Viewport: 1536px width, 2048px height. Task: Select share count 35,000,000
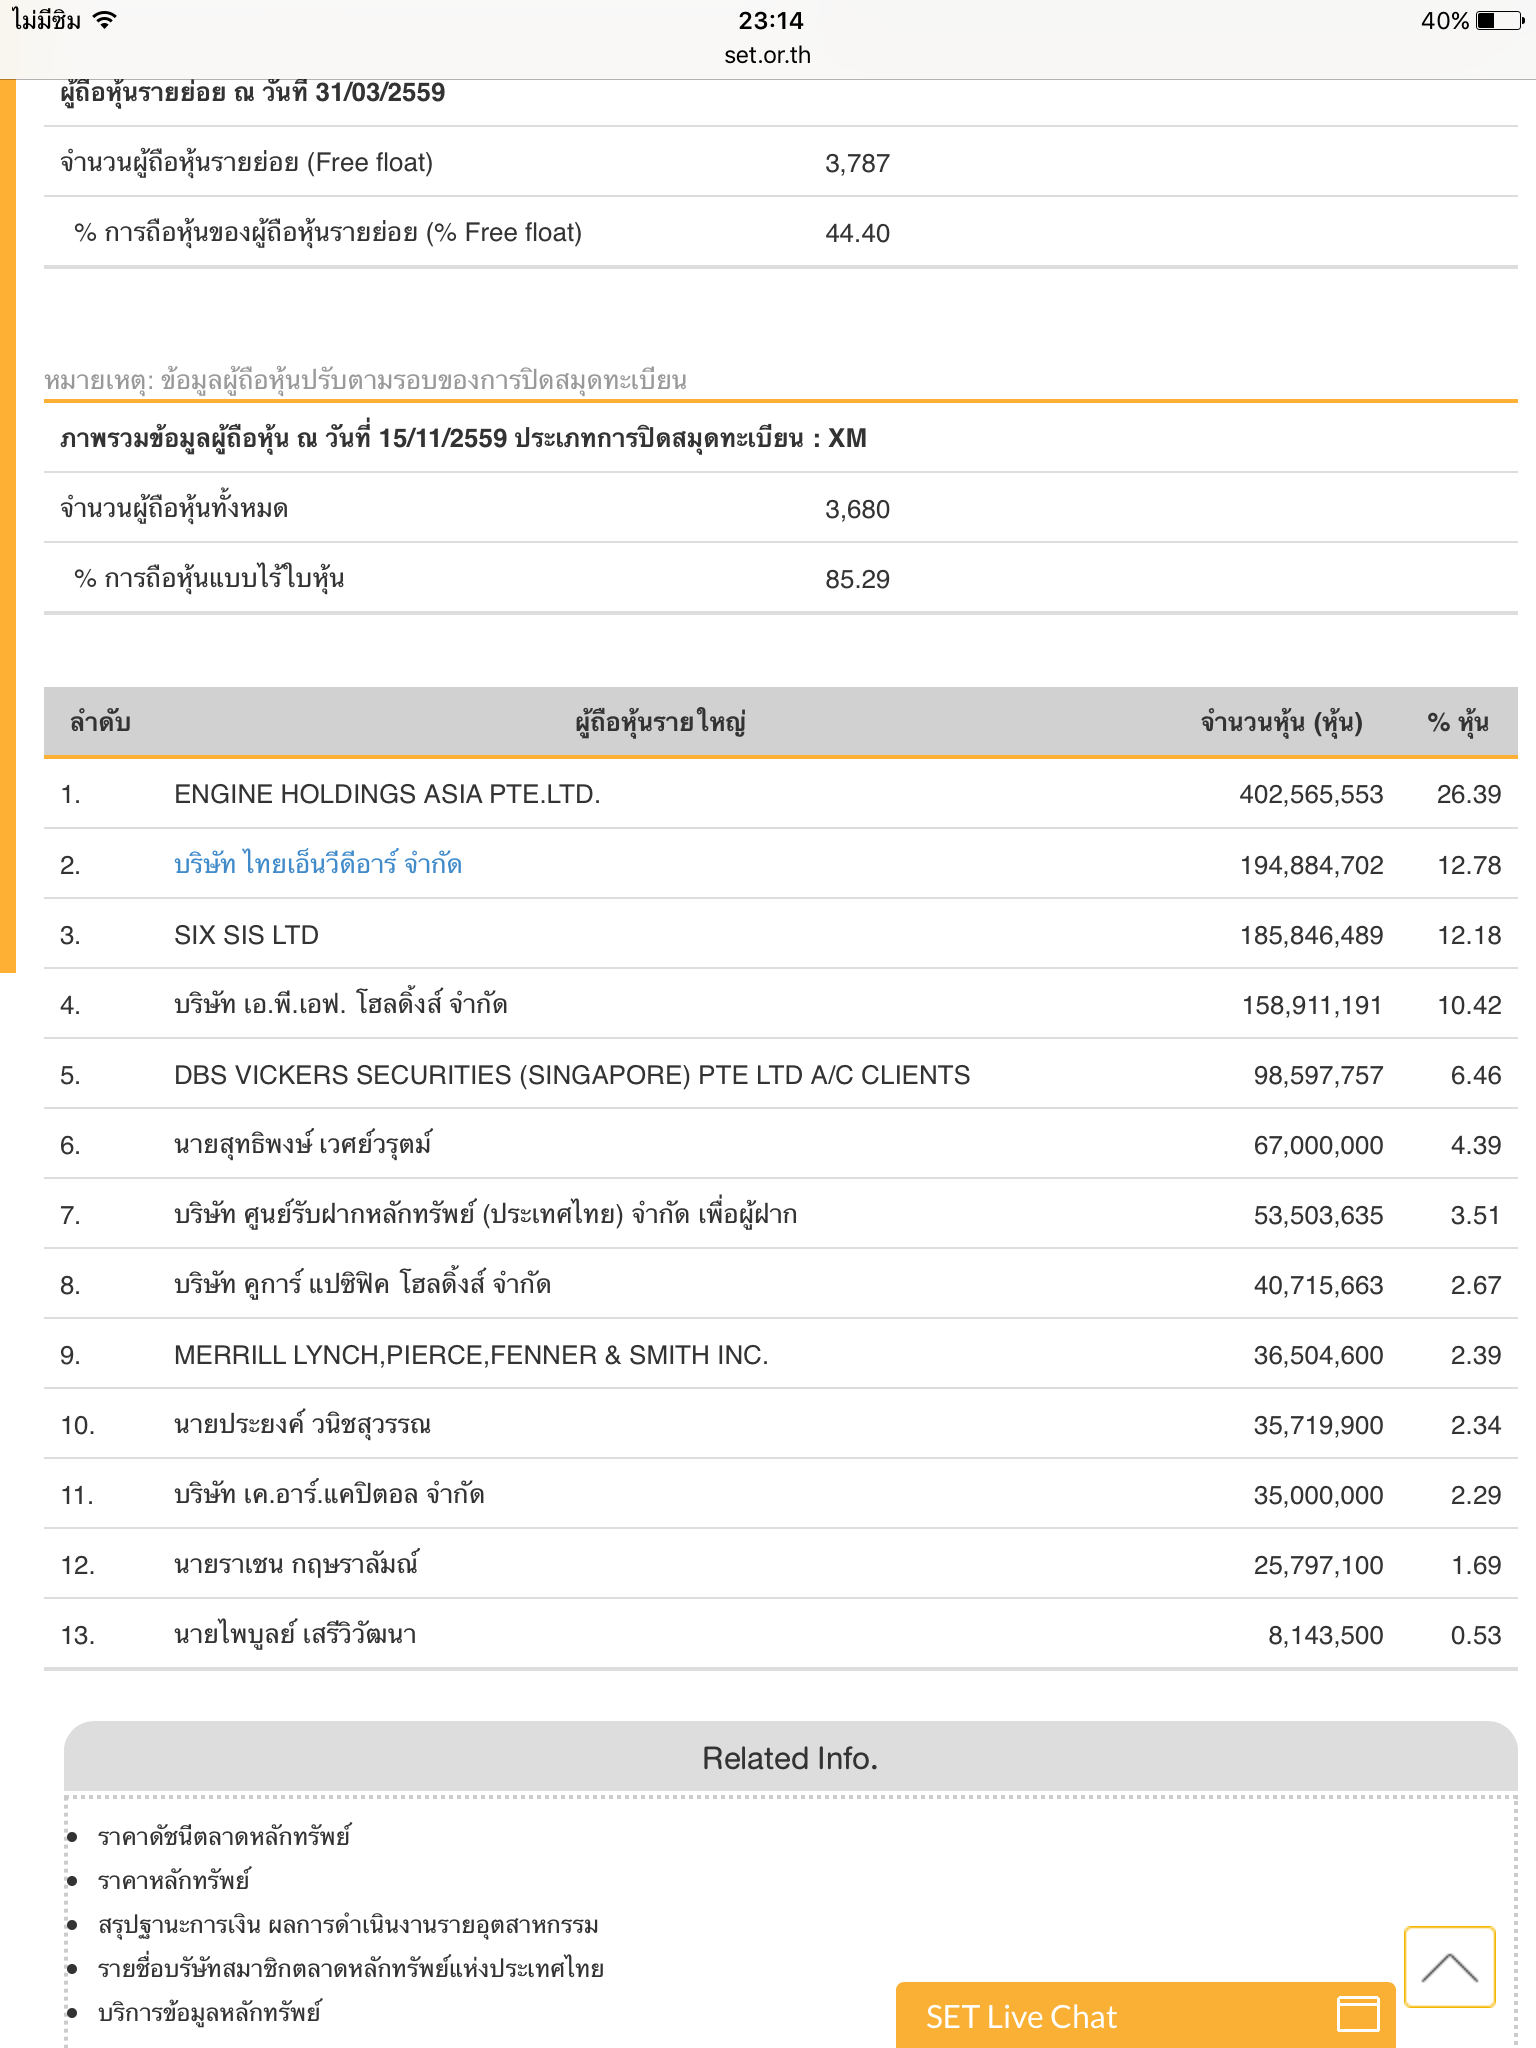(x=1318, y=1495)
